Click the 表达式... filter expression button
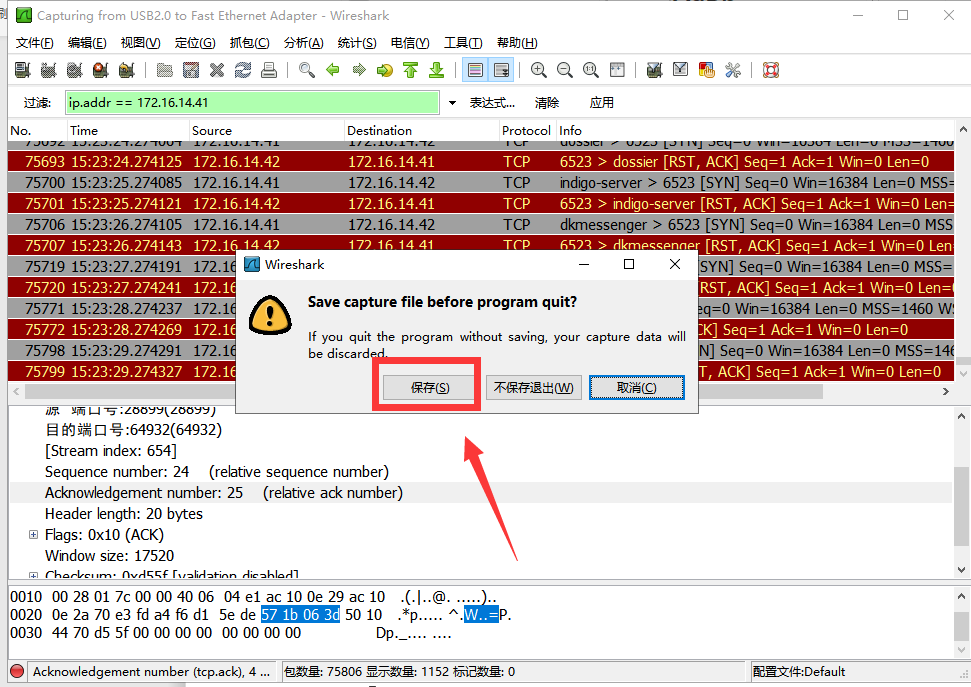Image resolution: width=971 pixels, height=687 pixels. click(492, 103)
